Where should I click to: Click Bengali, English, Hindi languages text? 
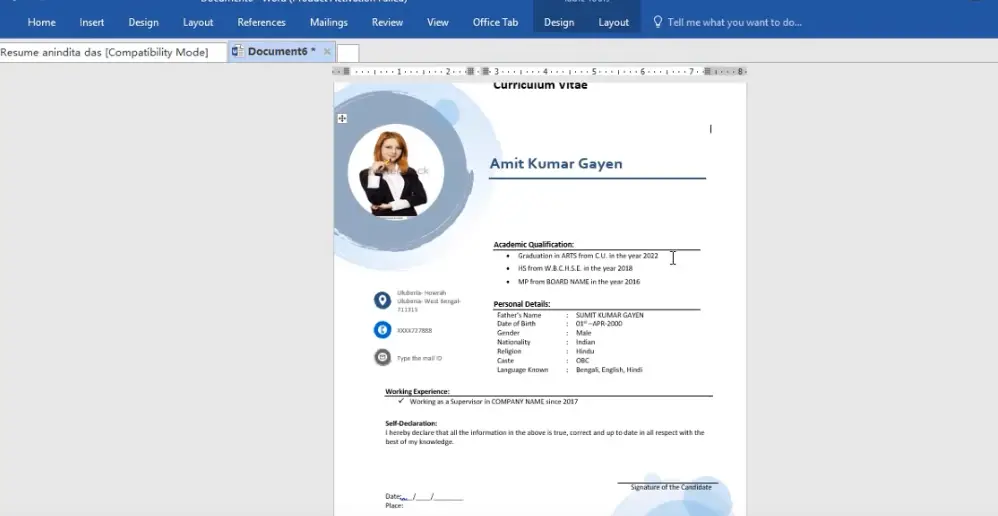(x=609, y=370)
